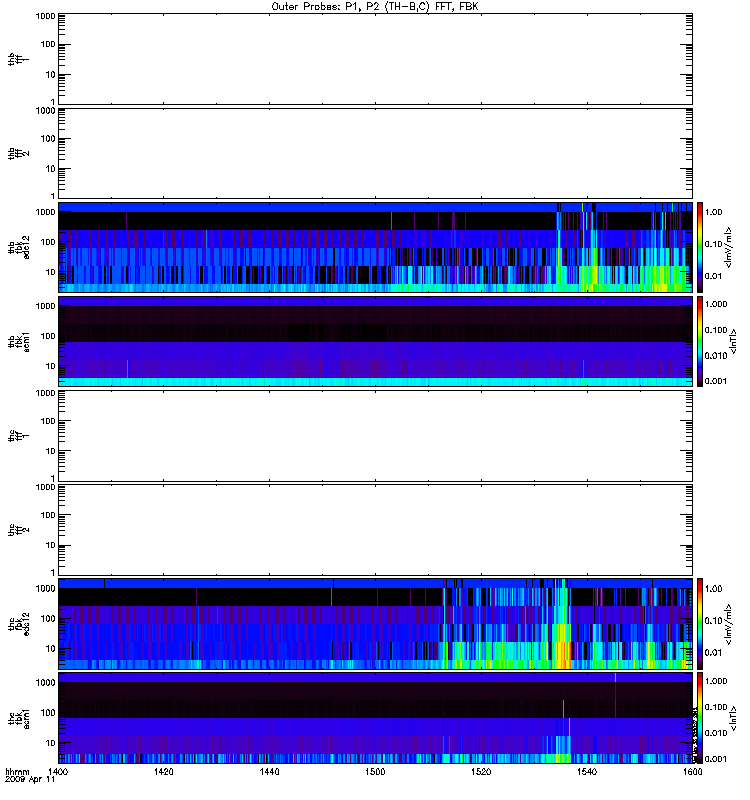
Task: Click the thb fbk edc12 color bar
Action: tap(700, 247)
